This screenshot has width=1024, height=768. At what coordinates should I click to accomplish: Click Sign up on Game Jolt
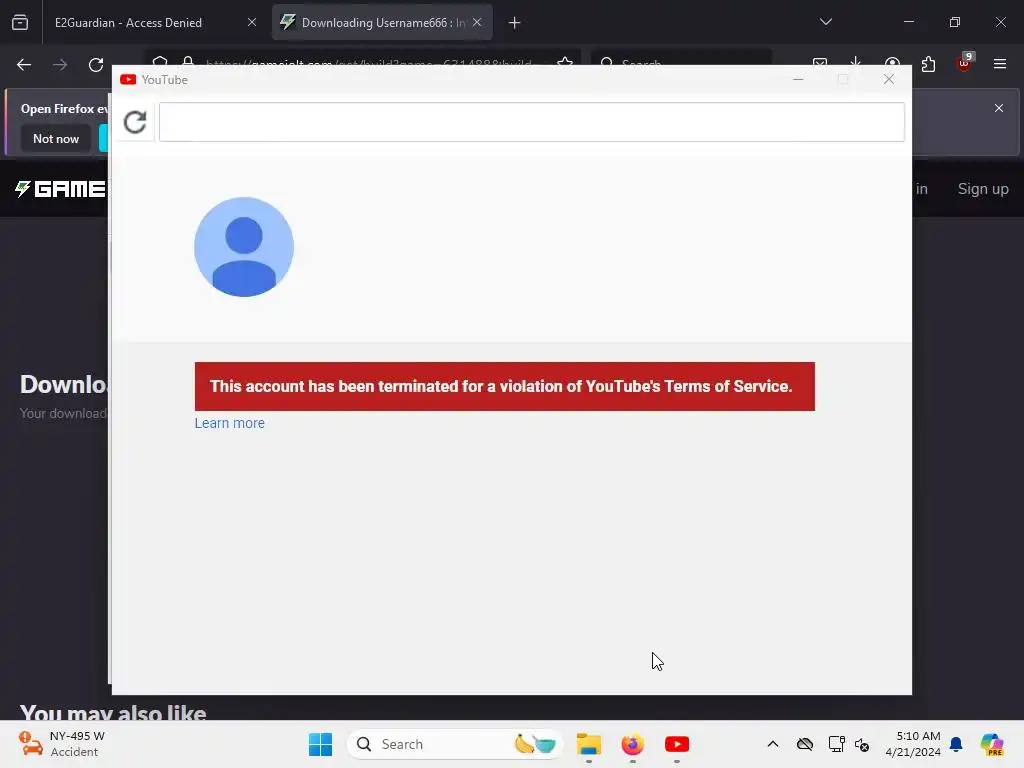[983, 189]
